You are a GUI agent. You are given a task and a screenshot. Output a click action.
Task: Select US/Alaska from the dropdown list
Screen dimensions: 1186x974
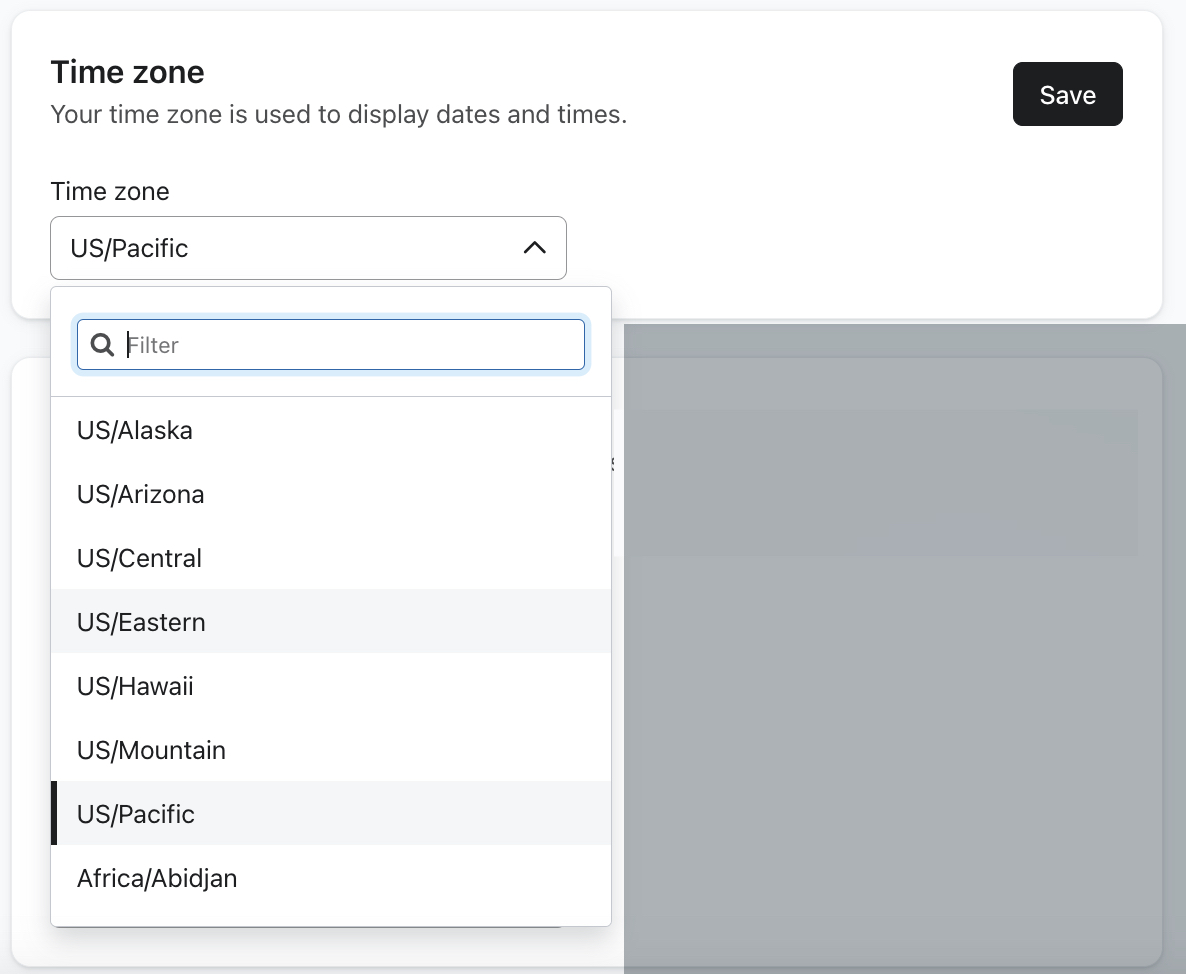[134, 430]
